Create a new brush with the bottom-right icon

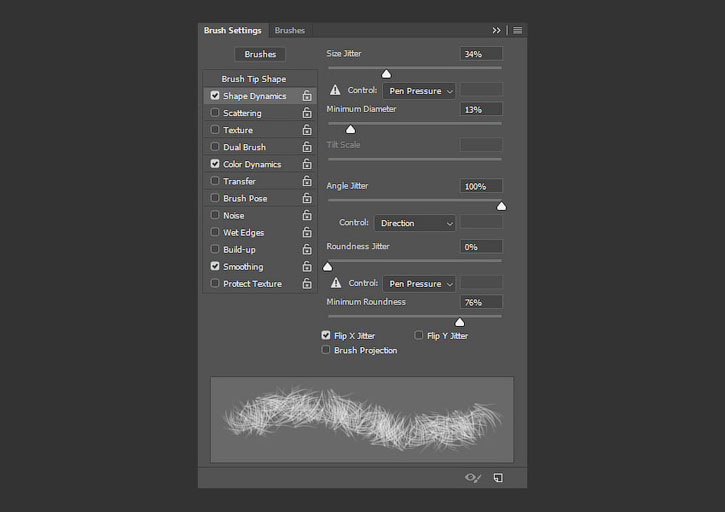498,478
